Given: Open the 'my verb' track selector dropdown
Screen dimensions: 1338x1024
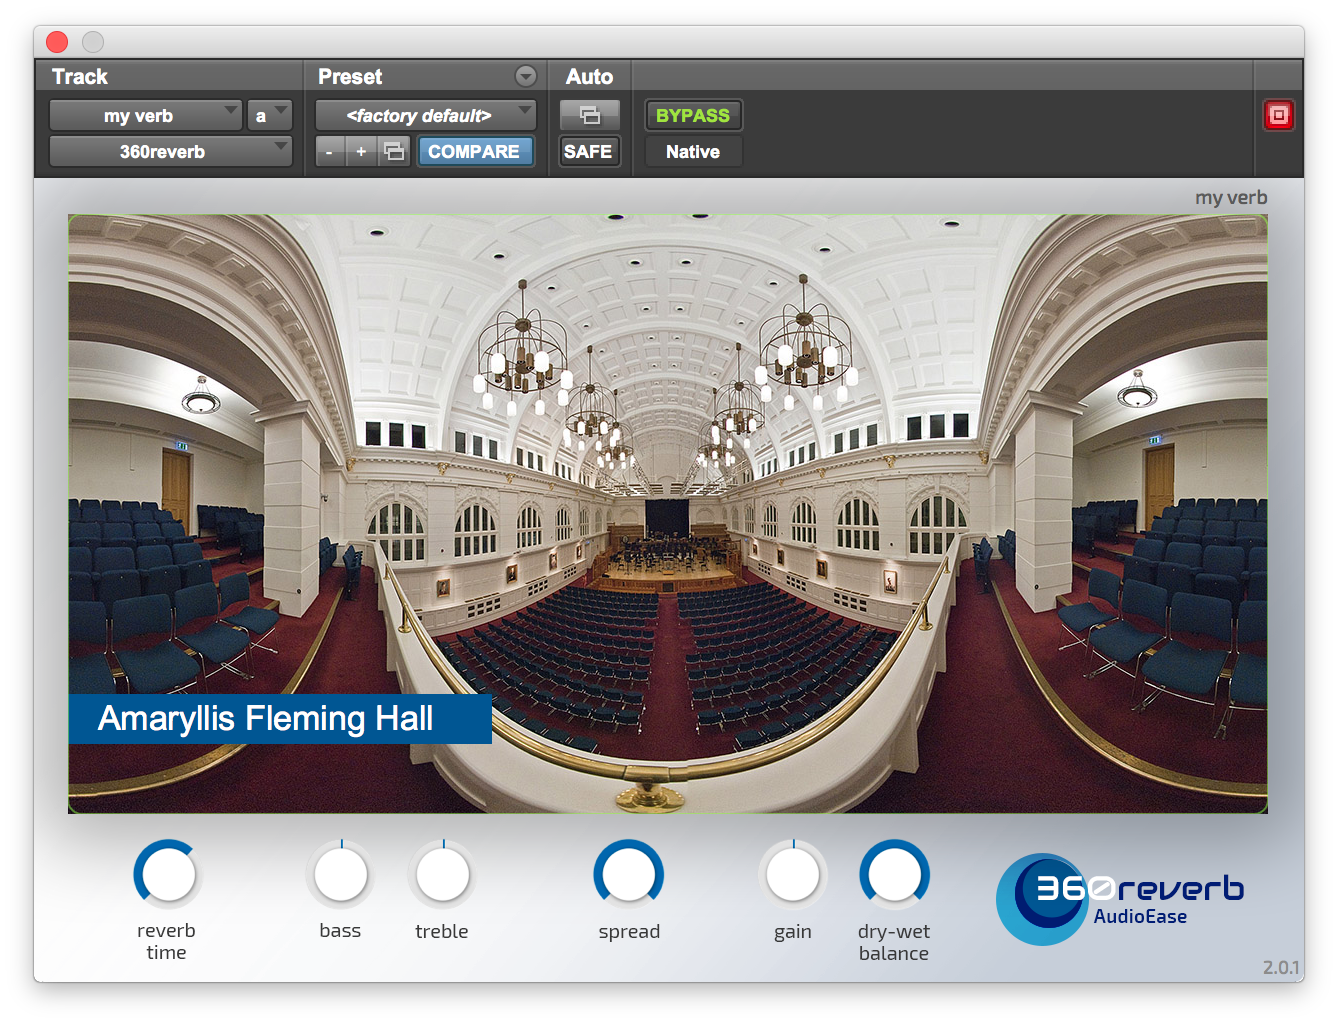Looking at the screenshot, I should click(x=145, y=116).
